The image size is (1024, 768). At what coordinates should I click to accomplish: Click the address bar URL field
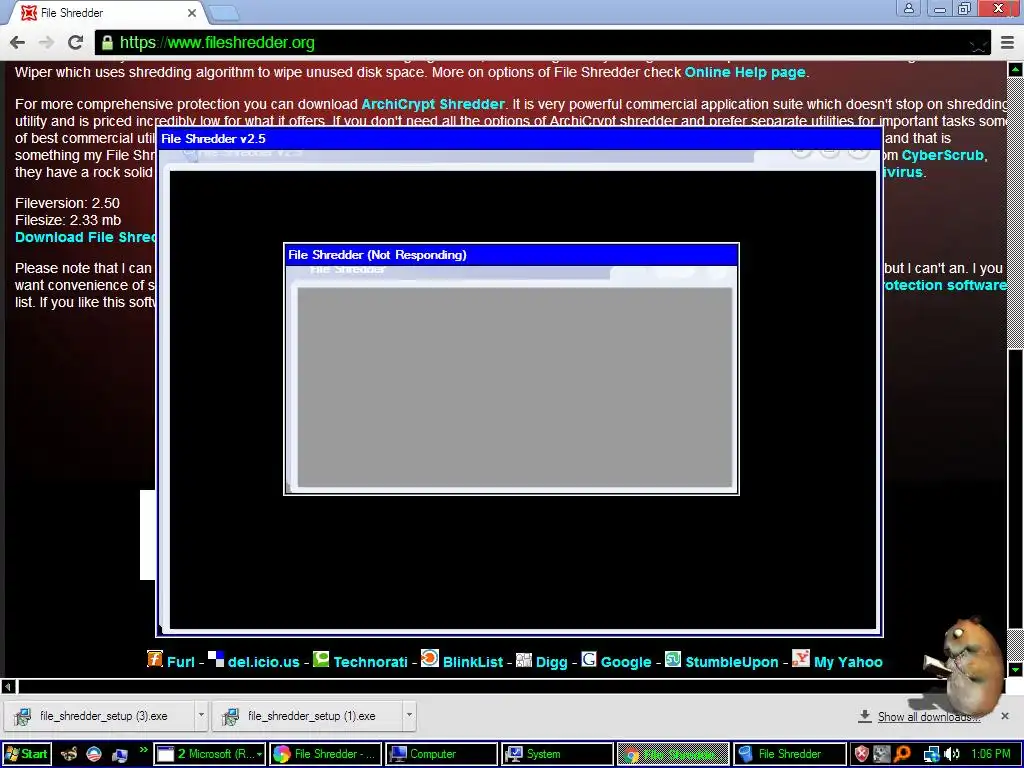tap(542, 43)
